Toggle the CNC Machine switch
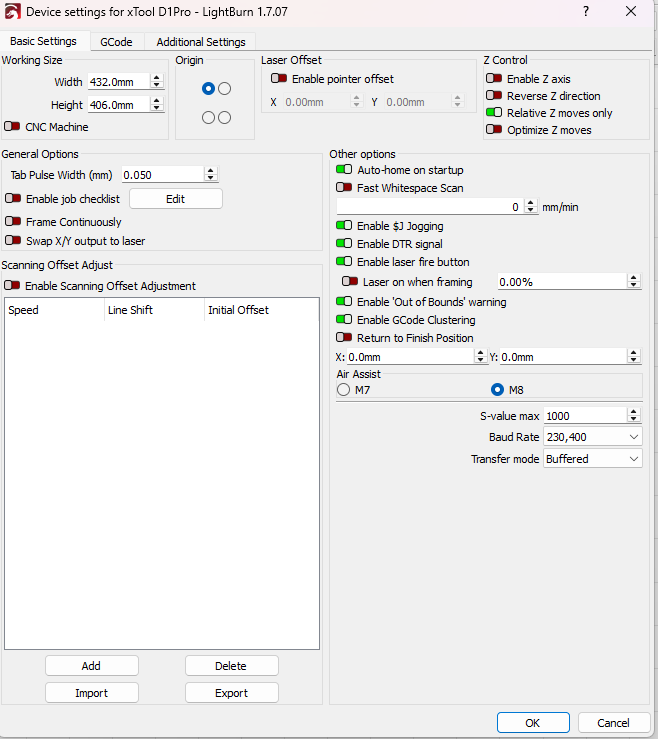 (12, 127)
